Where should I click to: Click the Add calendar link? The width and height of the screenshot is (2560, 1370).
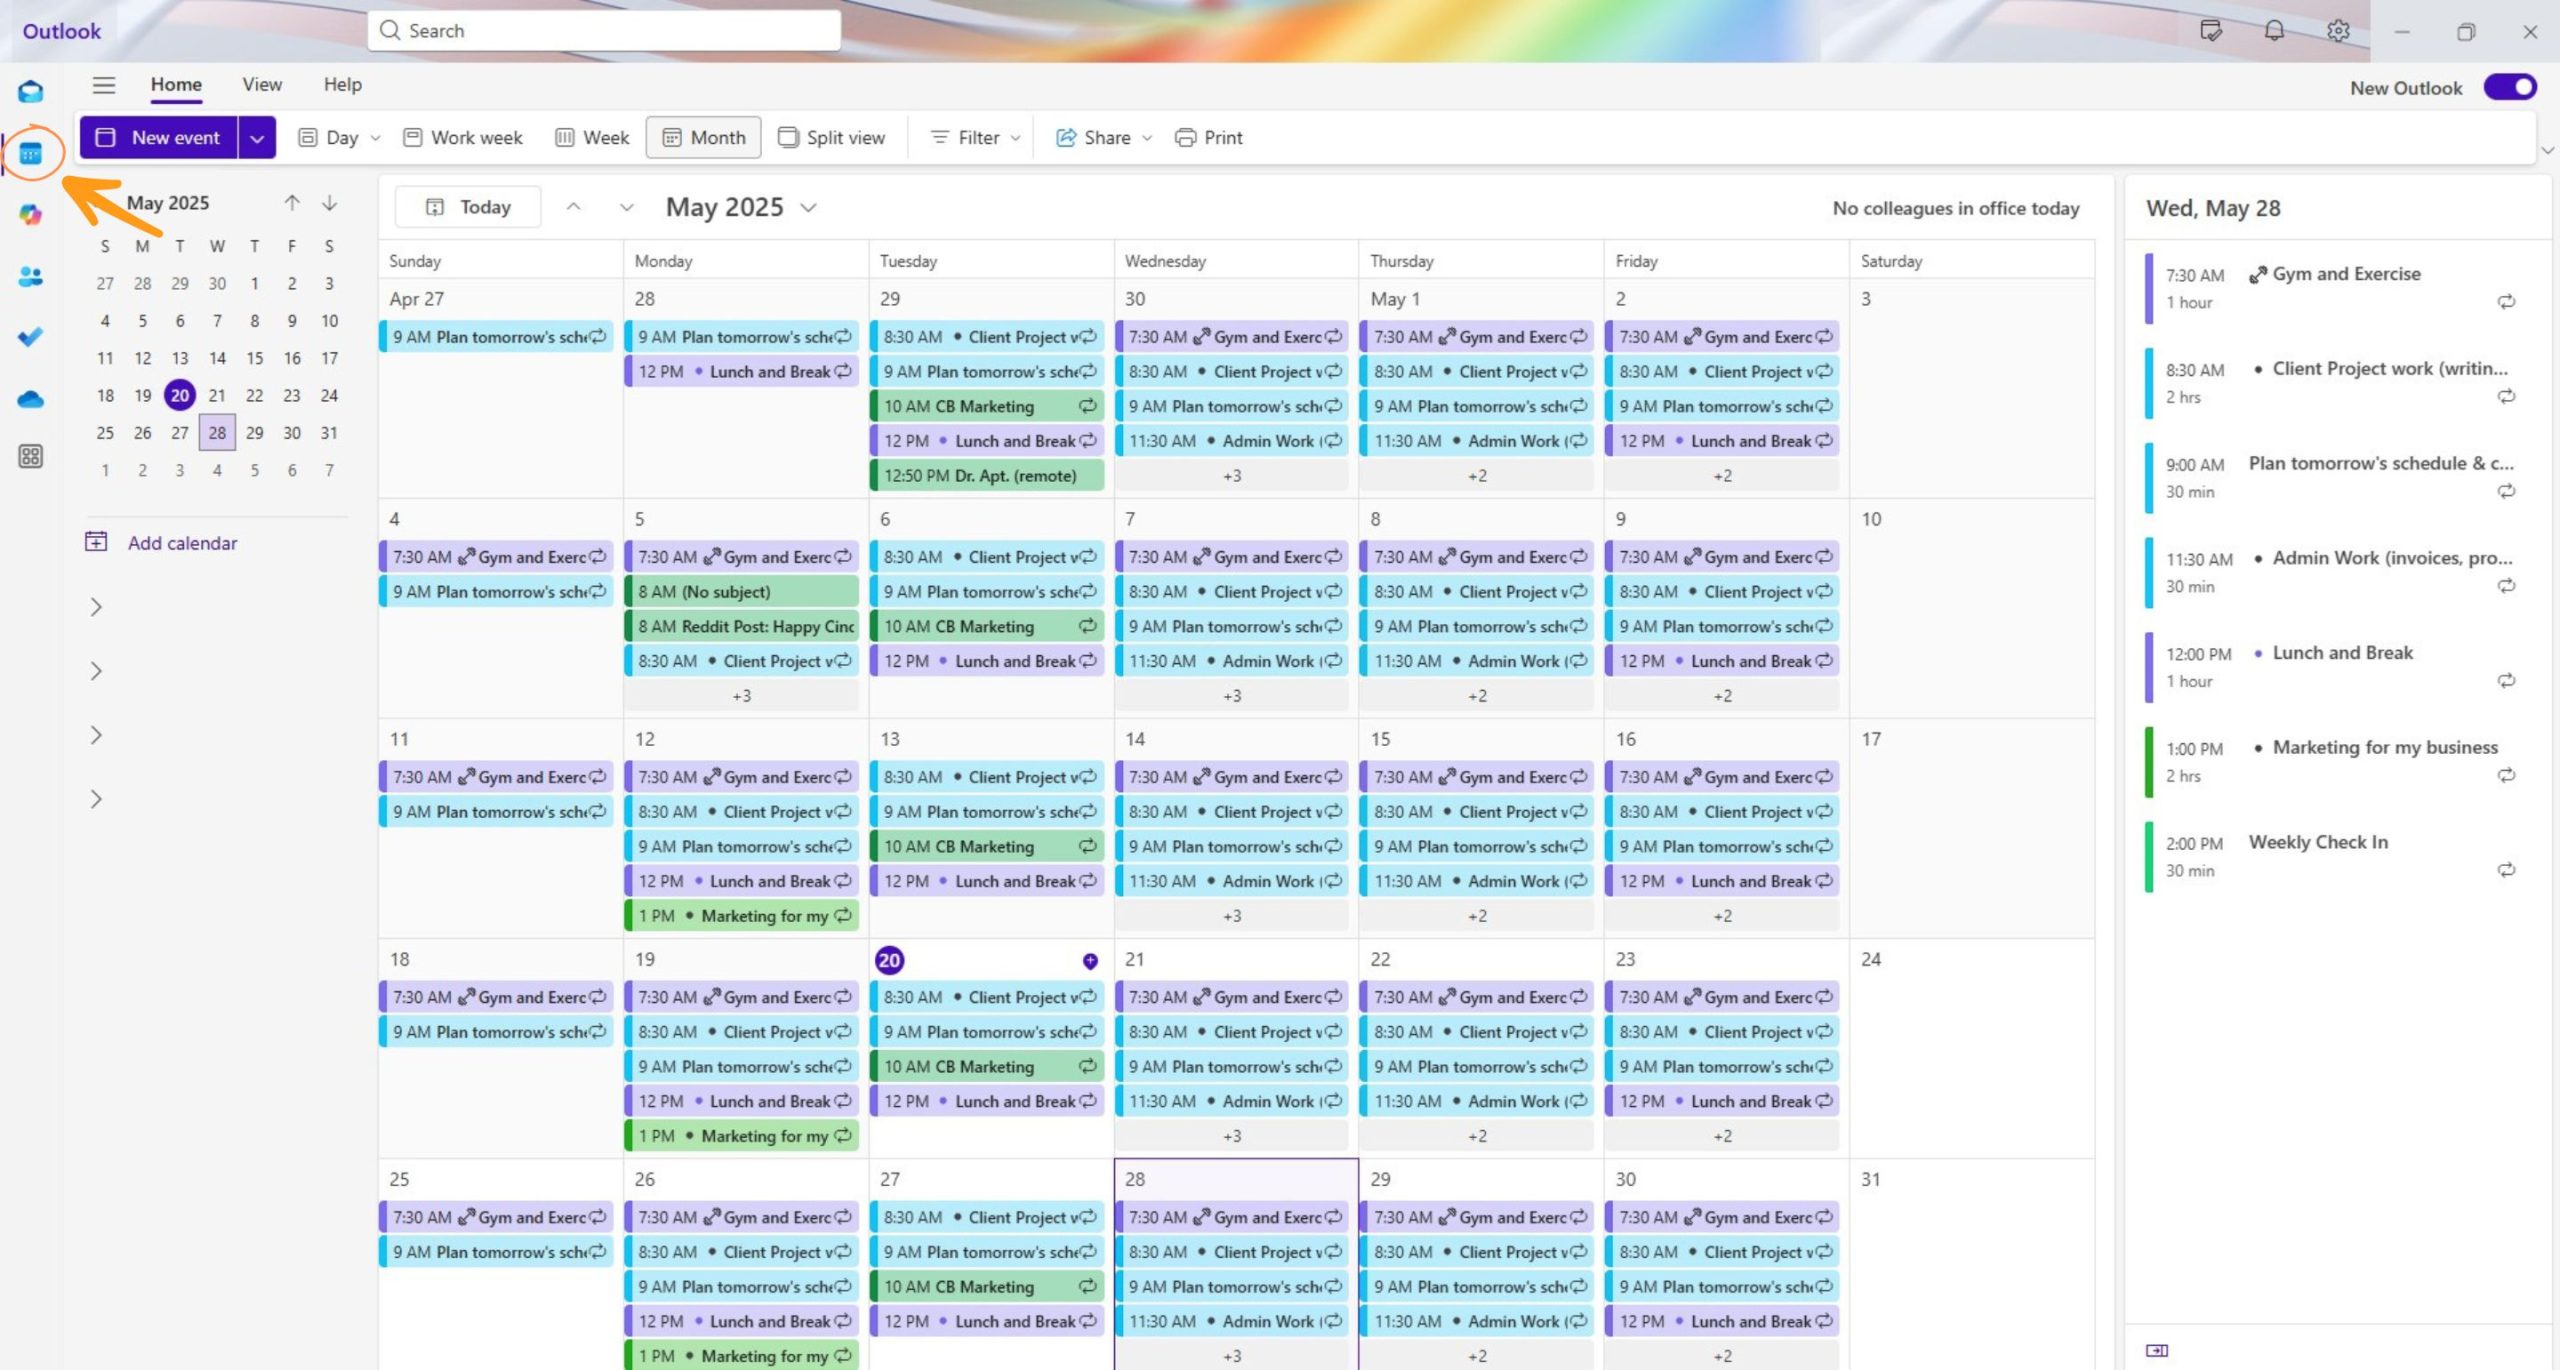tap(182, 543)
